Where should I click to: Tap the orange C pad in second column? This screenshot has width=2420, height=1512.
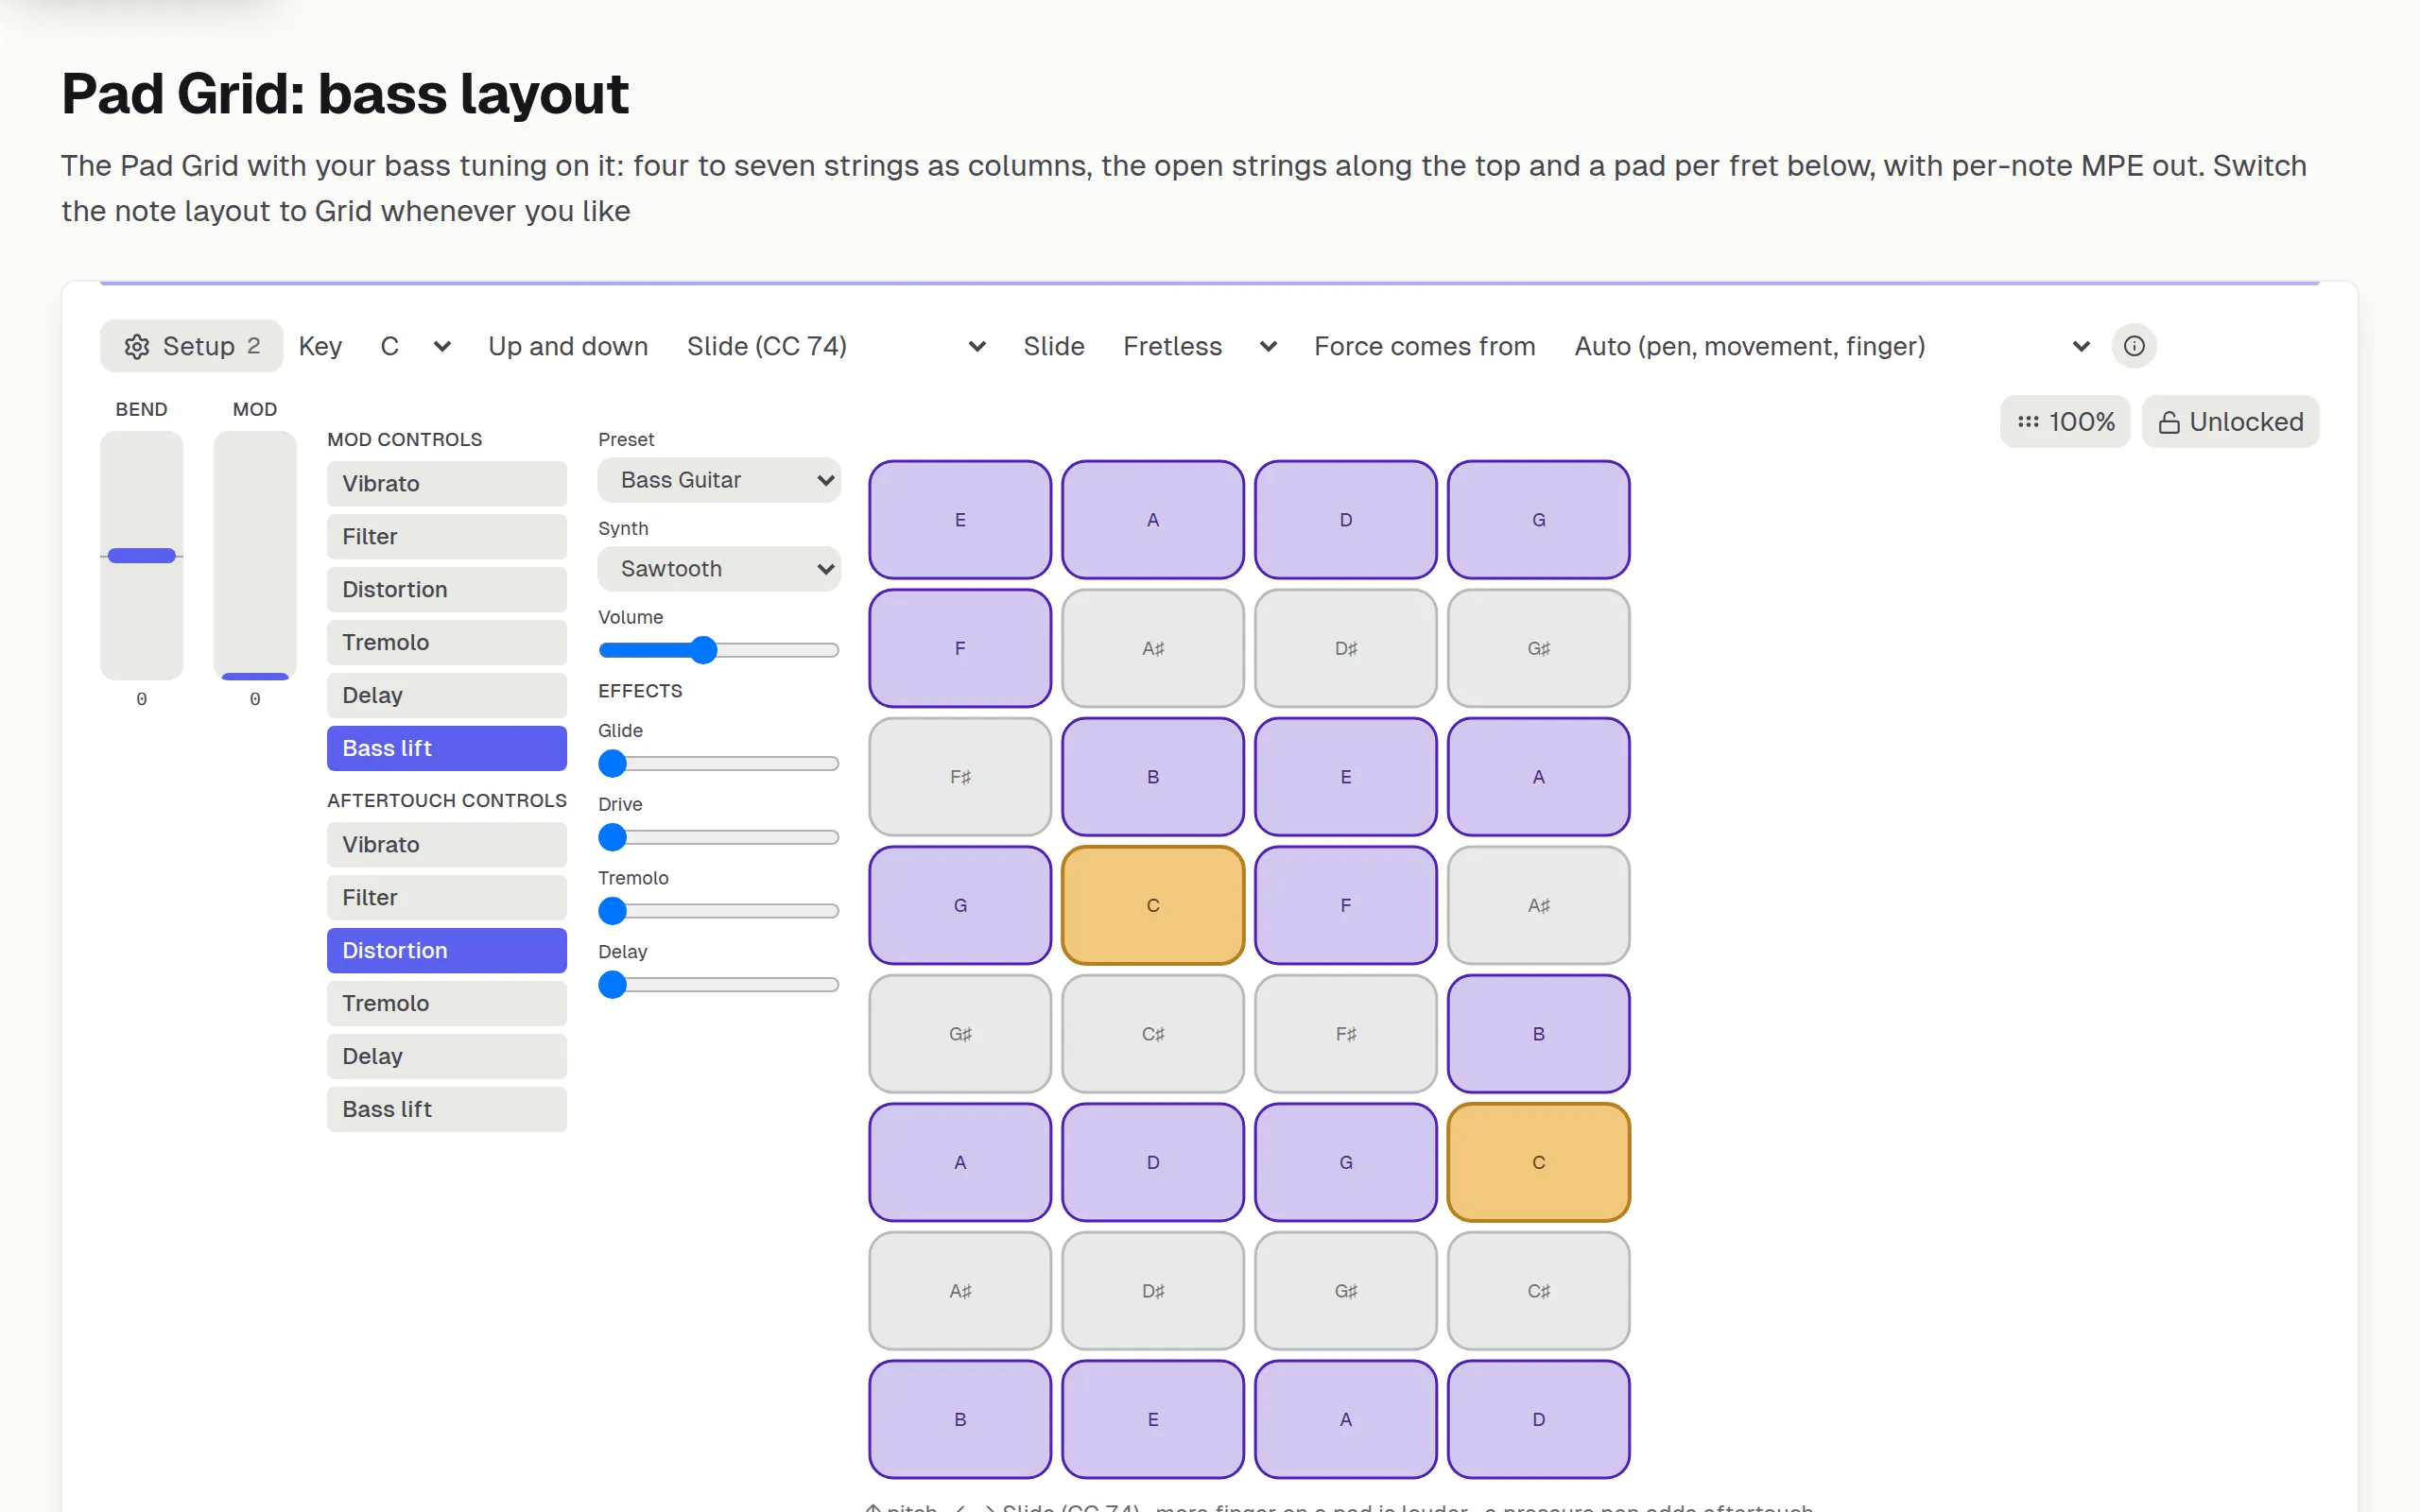tap(1153, 906)
